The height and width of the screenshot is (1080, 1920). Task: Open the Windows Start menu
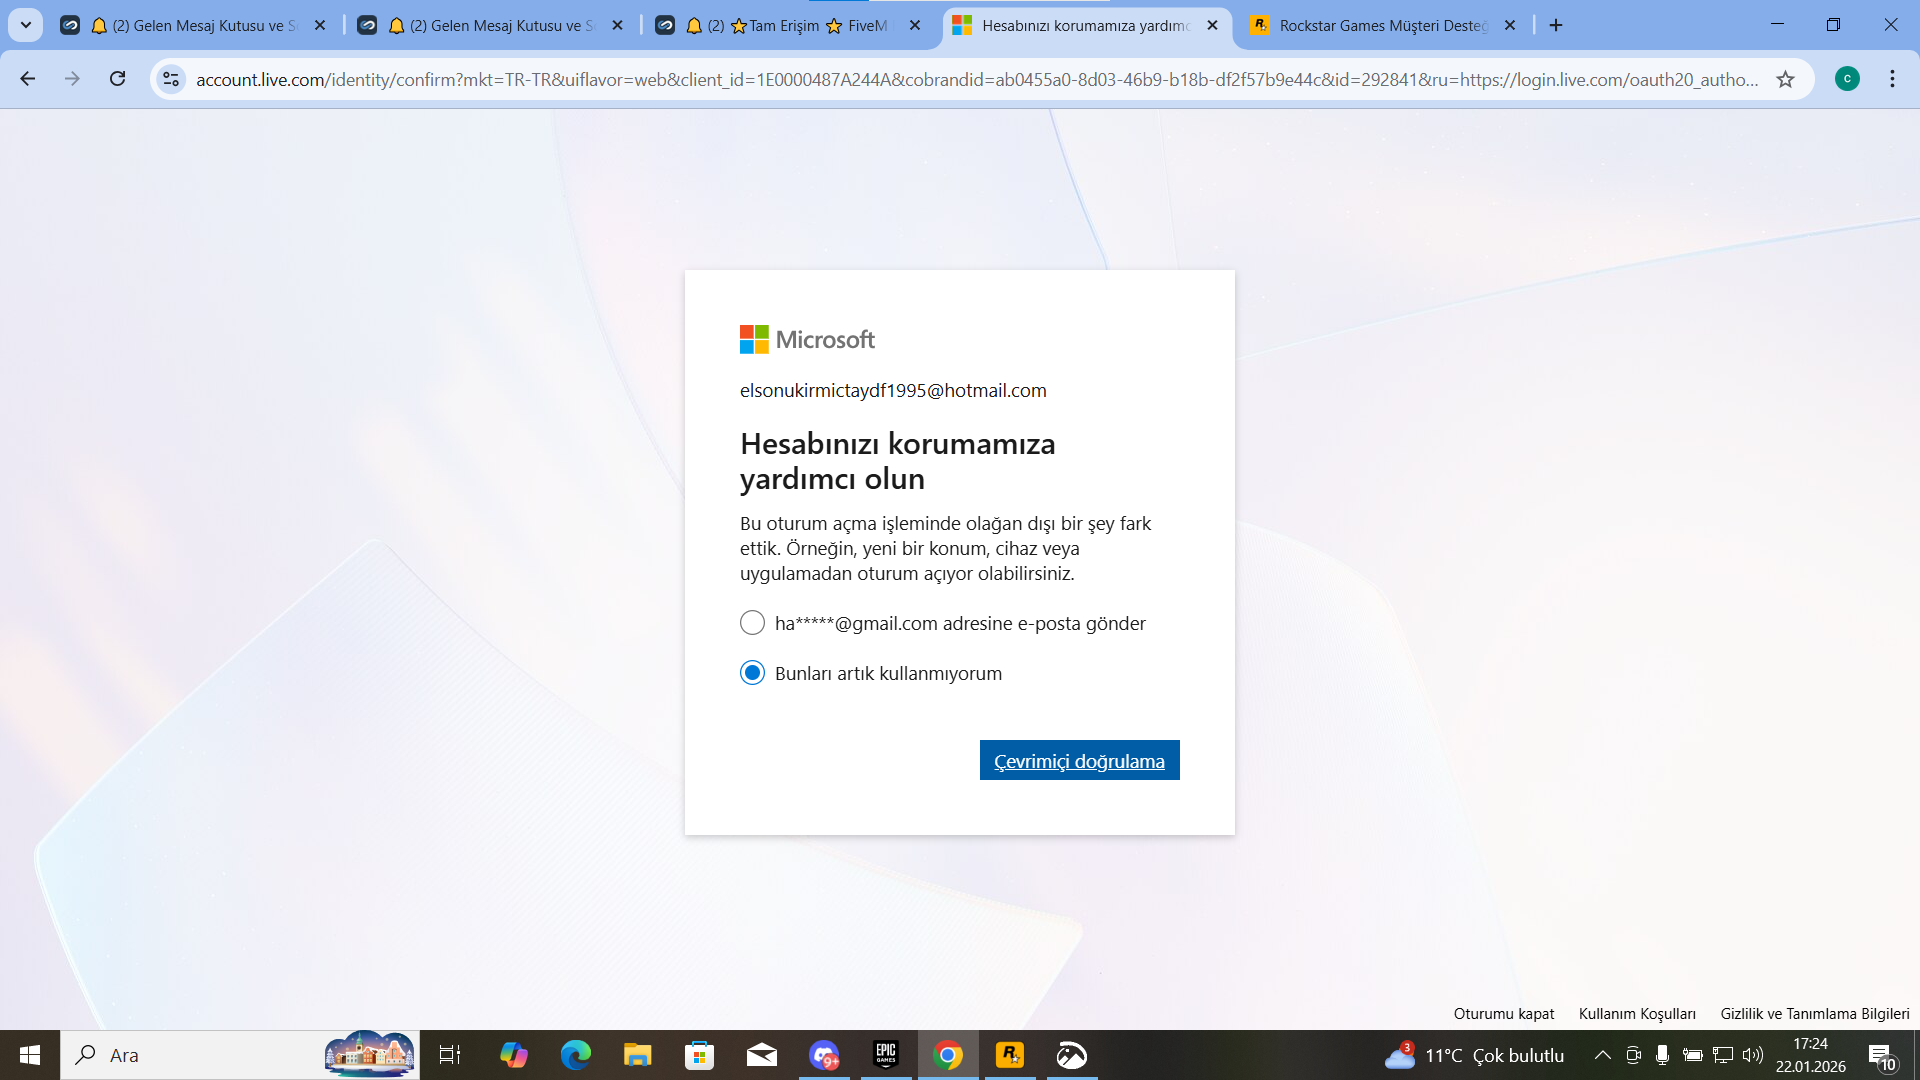coord(30,1055)
